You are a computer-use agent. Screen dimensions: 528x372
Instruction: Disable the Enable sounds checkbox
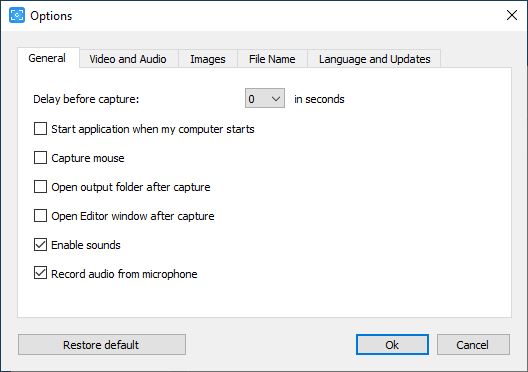40,245
